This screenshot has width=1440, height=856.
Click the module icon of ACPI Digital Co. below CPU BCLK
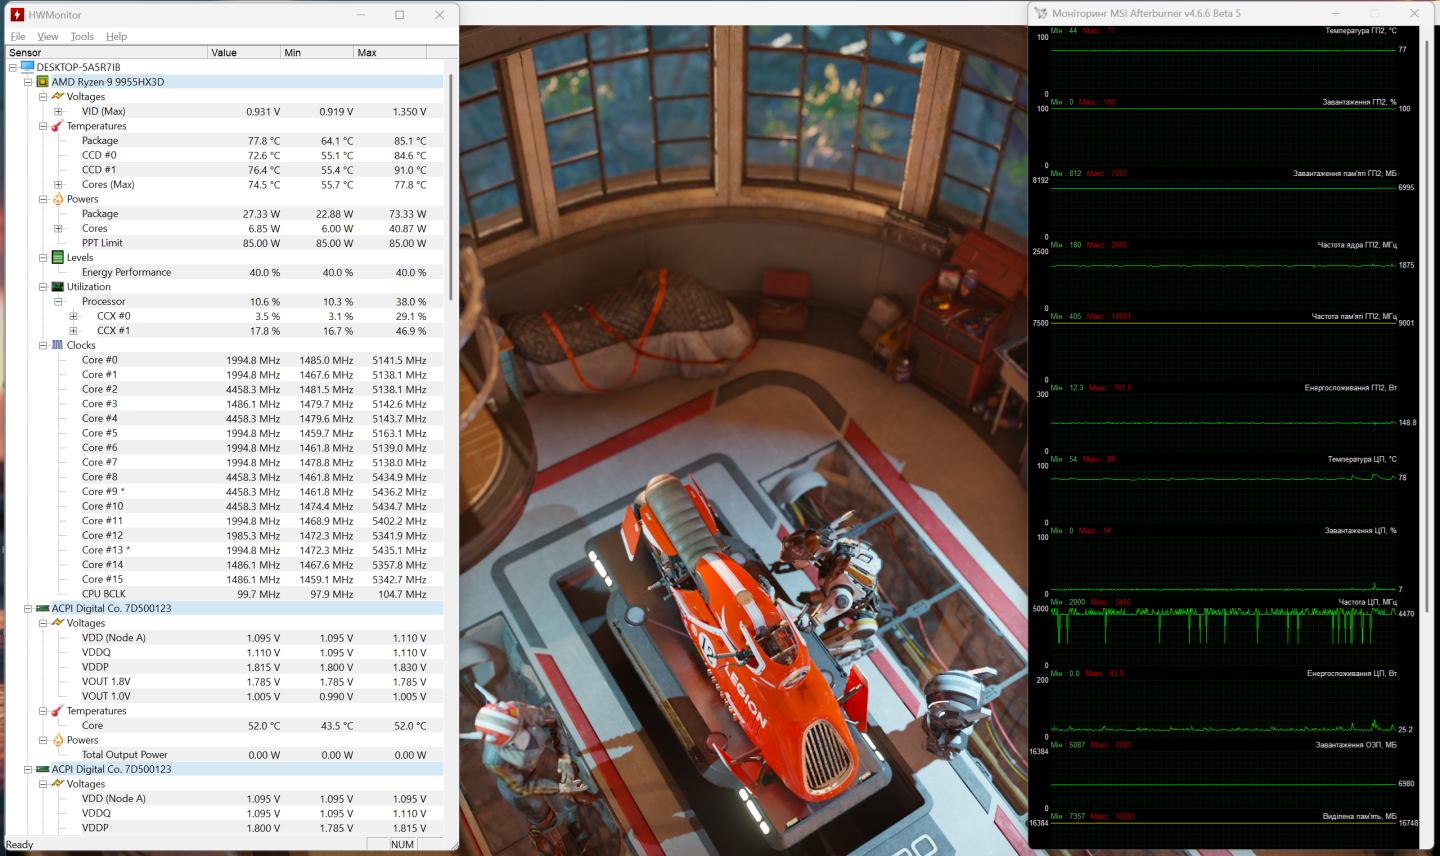click(x=43, y=608)
